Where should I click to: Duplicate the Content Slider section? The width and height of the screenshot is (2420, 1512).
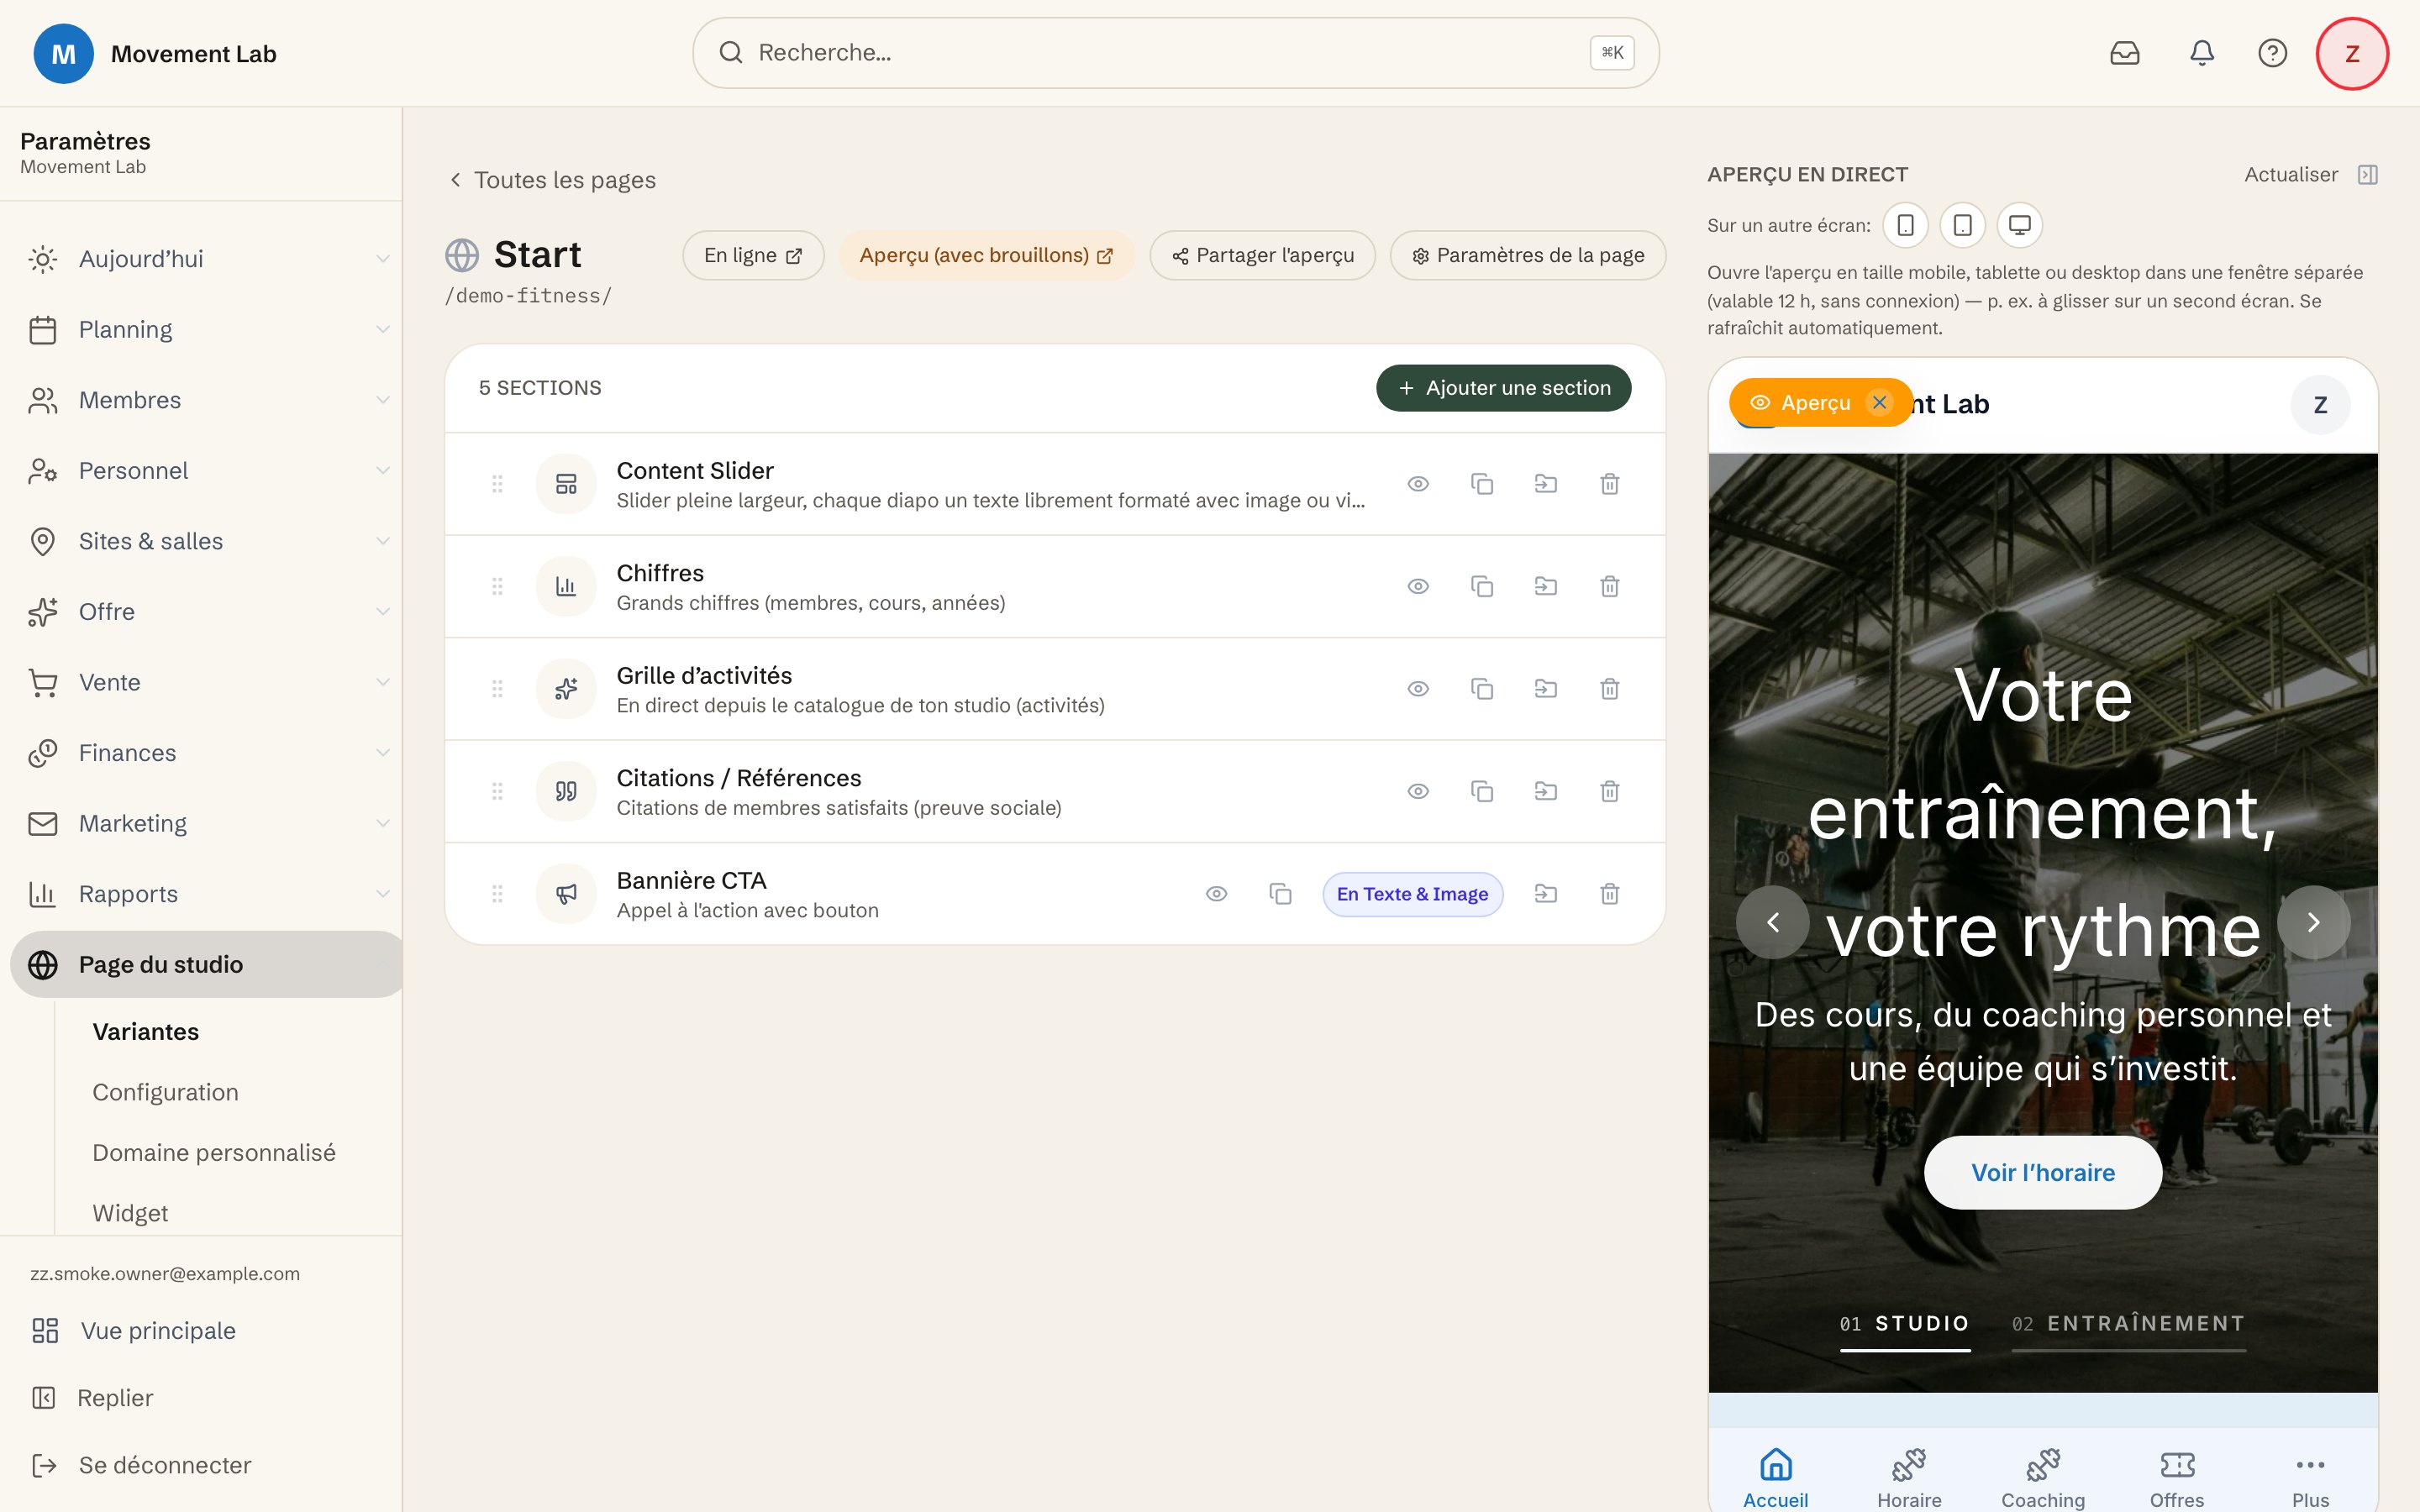[1482, 484]
